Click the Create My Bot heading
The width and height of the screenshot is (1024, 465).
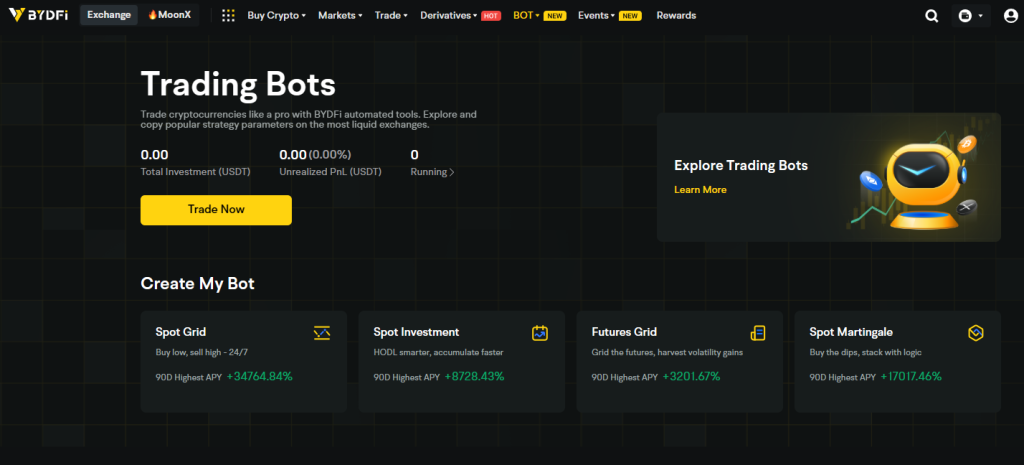coord(197,283)
